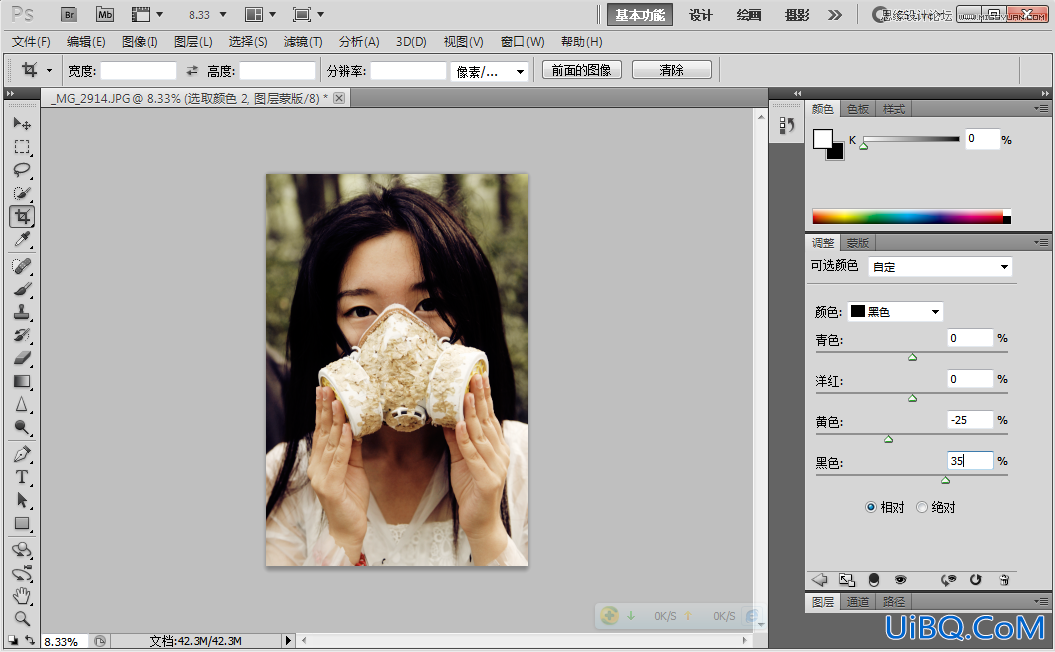Toggle adjustment layer visibility eye

(900, 579)
